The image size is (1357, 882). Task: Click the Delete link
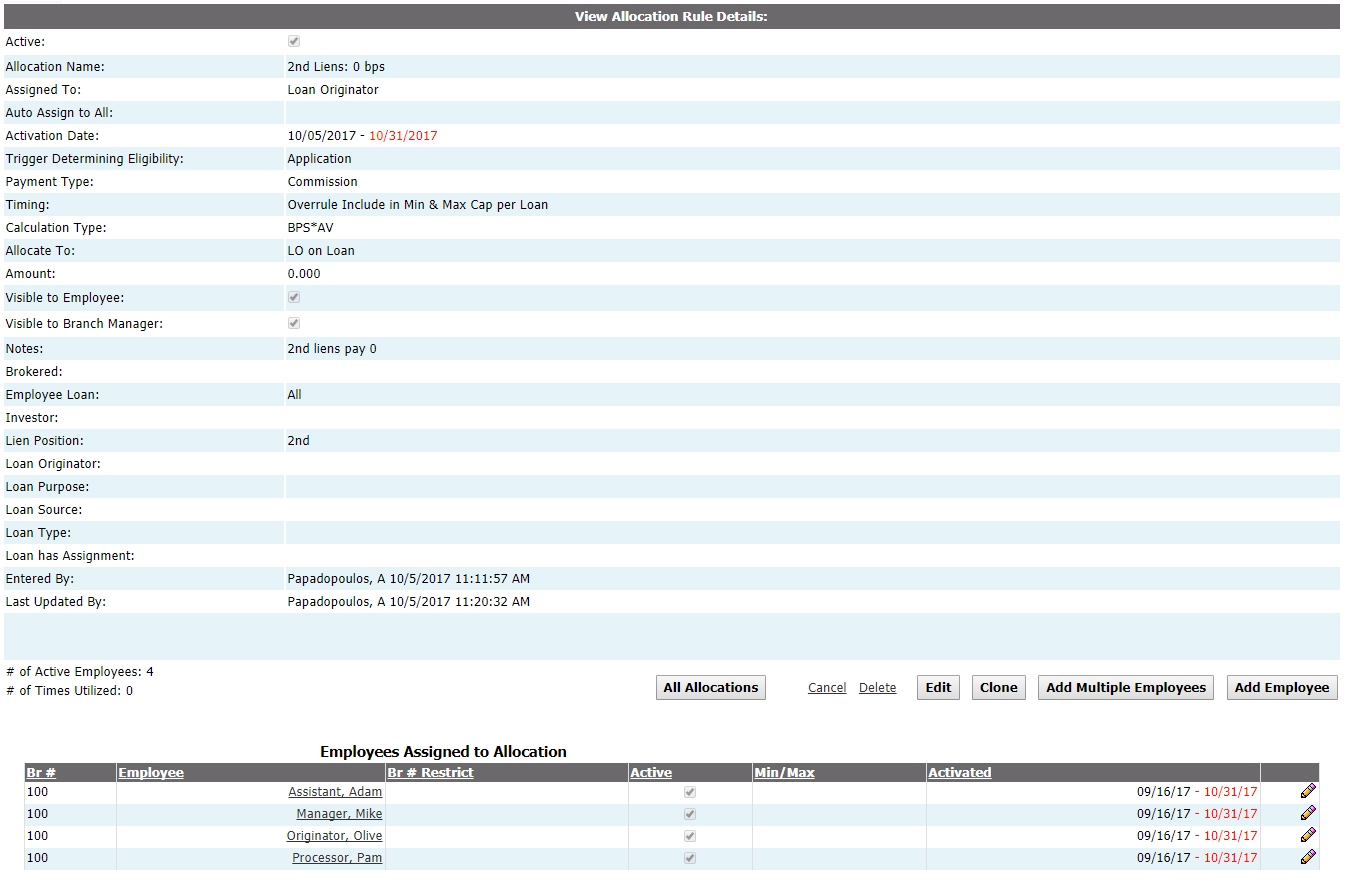(878, 688)
